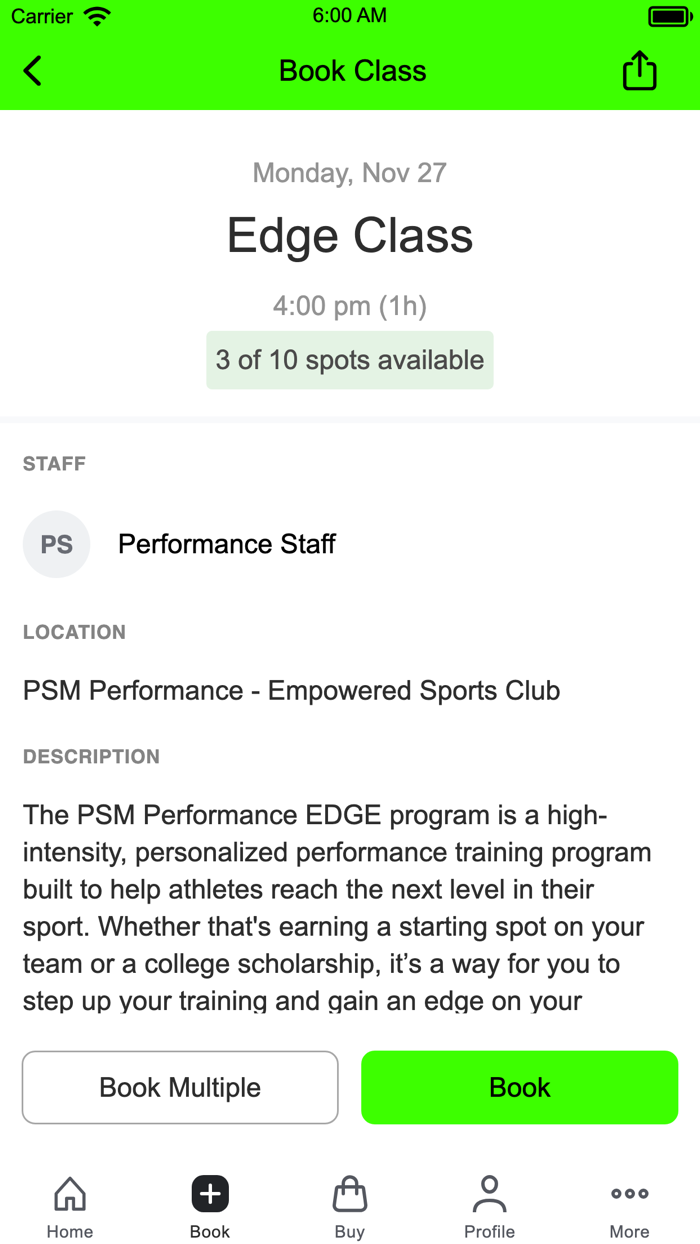Image resolution: width=700 pixels, height=1244 pixels.
Task: Tap the back chevron in the top bar
Action: pyautogui.click(x=31, y=70)
